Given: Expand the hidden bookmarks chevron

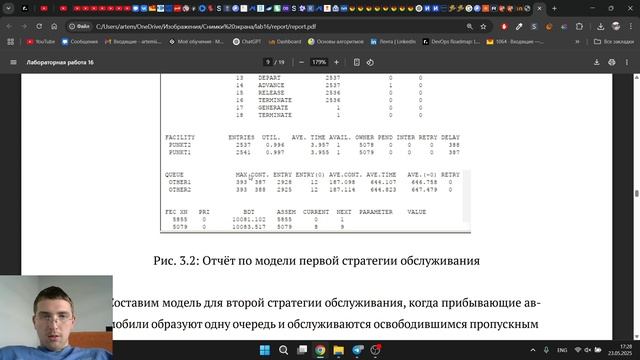Looking at the screenshot, I should point(577,42).
